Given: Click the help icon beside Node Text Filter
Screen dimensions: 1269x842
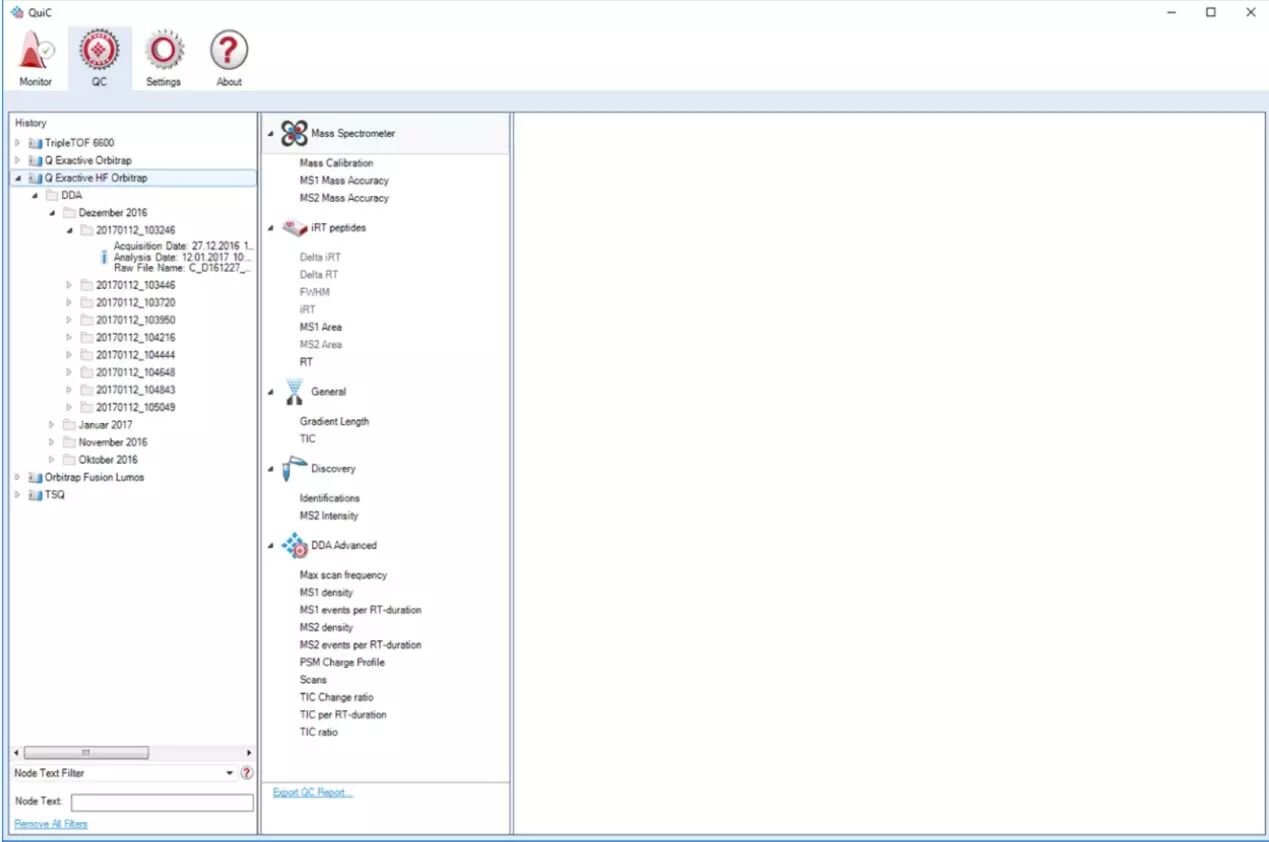Looking at the screenshot, I should pos(247,773).
